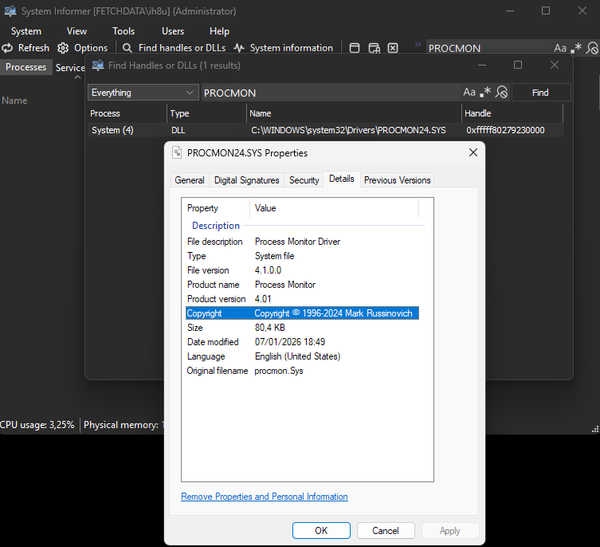The width and height of the screenshot is (600, 547).
Task: Switch to the Previous Versions tab
Action: [x=397, y=180]
